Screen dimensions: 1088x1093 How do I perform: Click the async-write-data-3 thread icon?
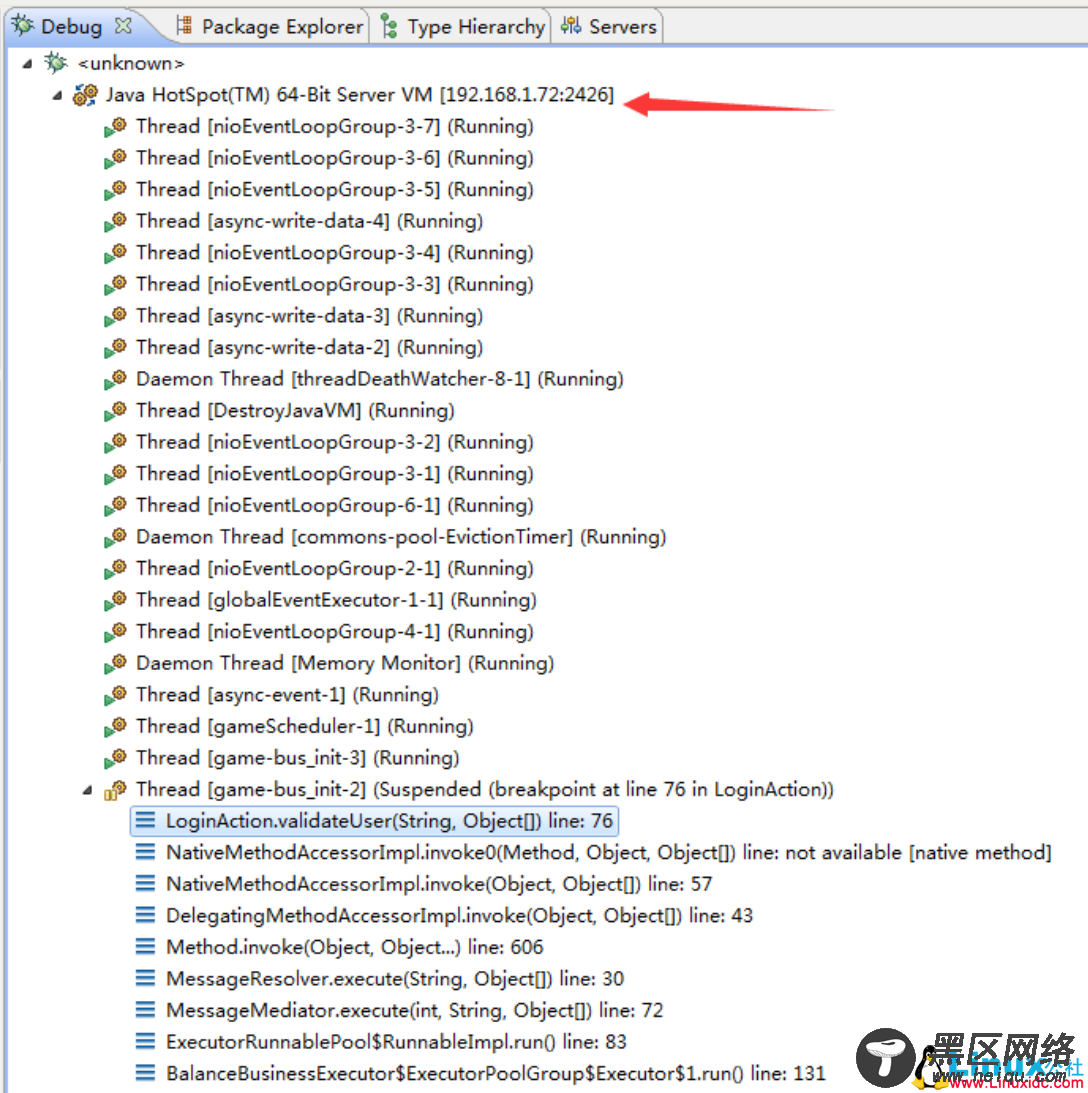(116, 316)
